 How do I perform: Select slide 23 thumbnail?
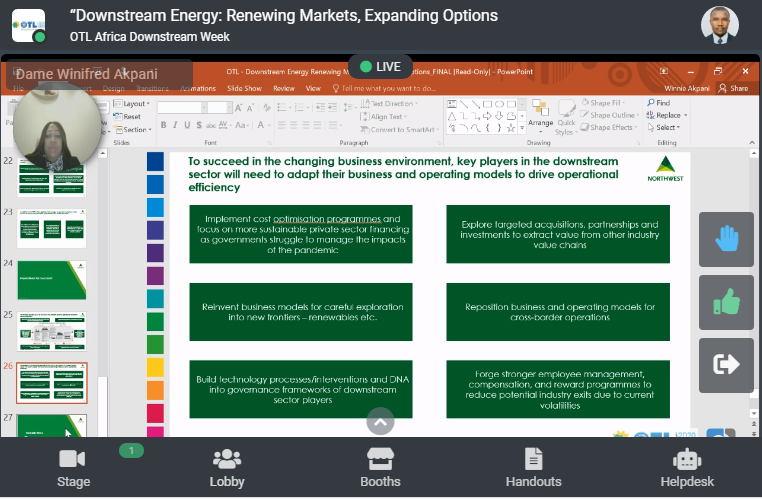[x=52, y=228]
